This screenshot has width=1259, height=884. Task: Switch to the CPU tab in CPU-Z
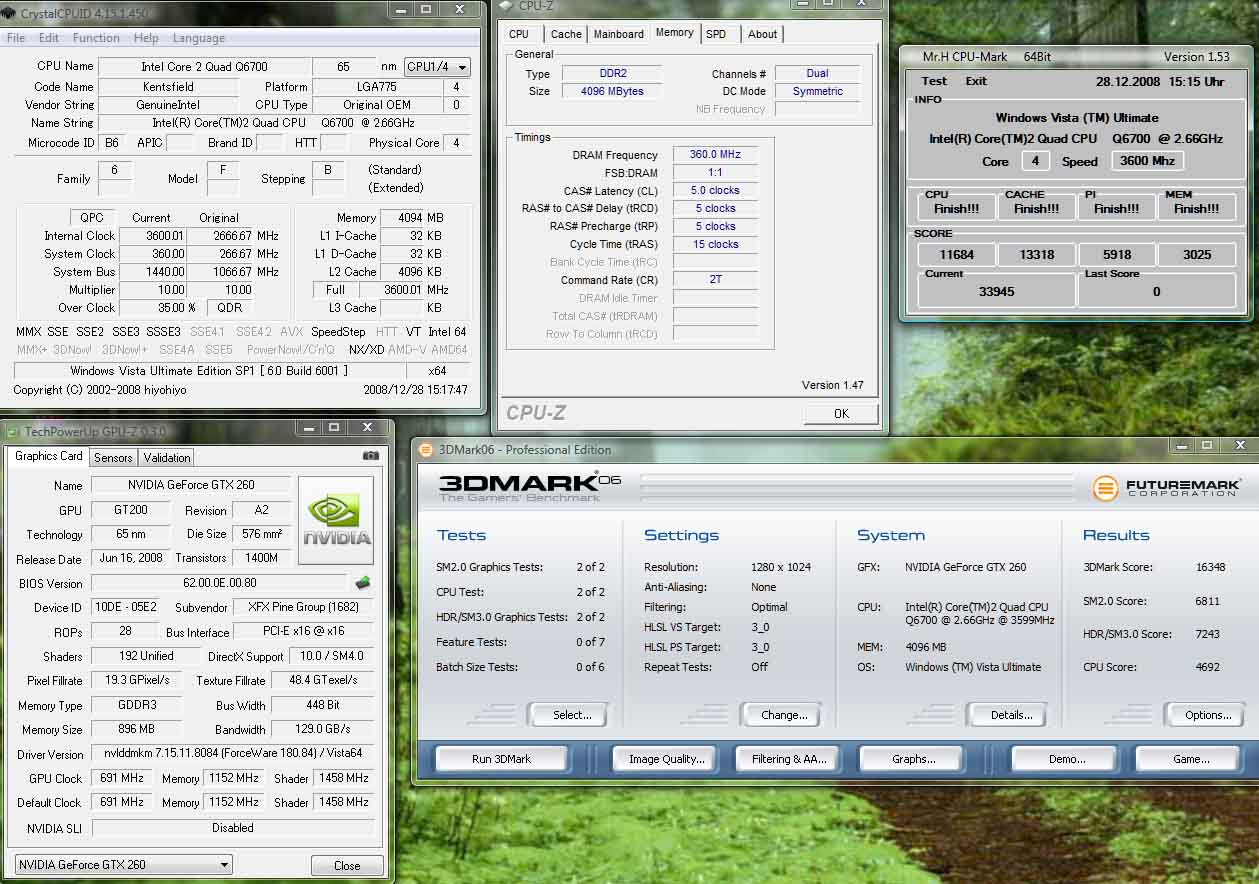point(519,34)
